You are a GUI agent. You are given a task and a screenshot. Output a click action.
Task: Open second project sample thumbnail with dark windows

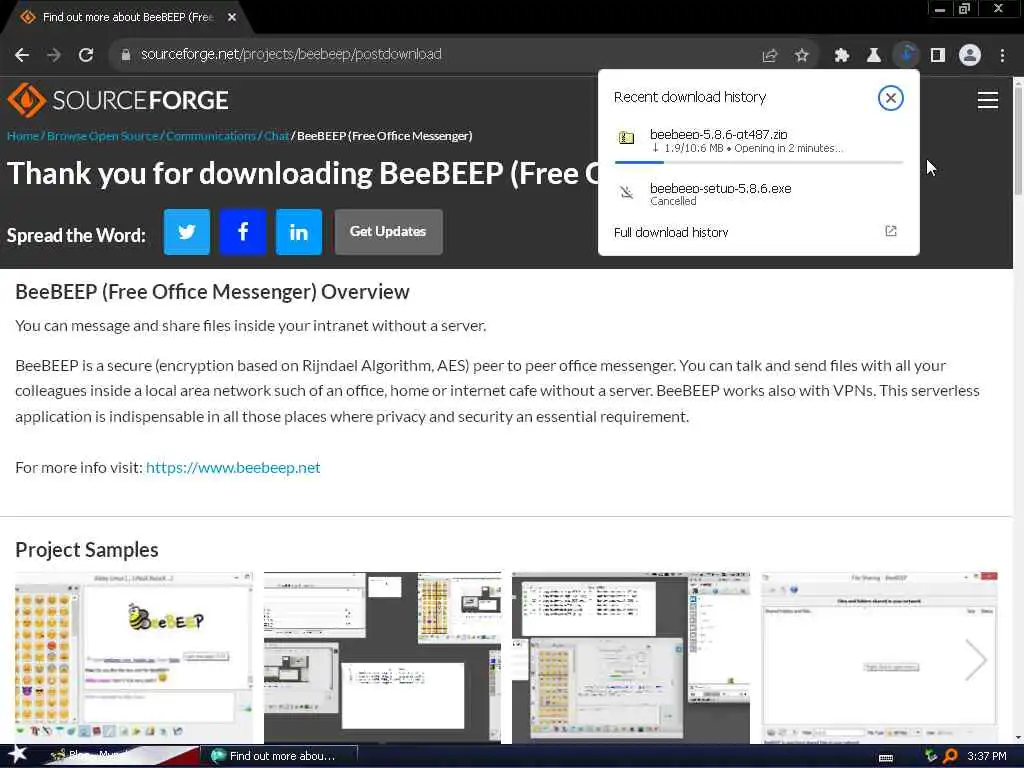(383, 658)
